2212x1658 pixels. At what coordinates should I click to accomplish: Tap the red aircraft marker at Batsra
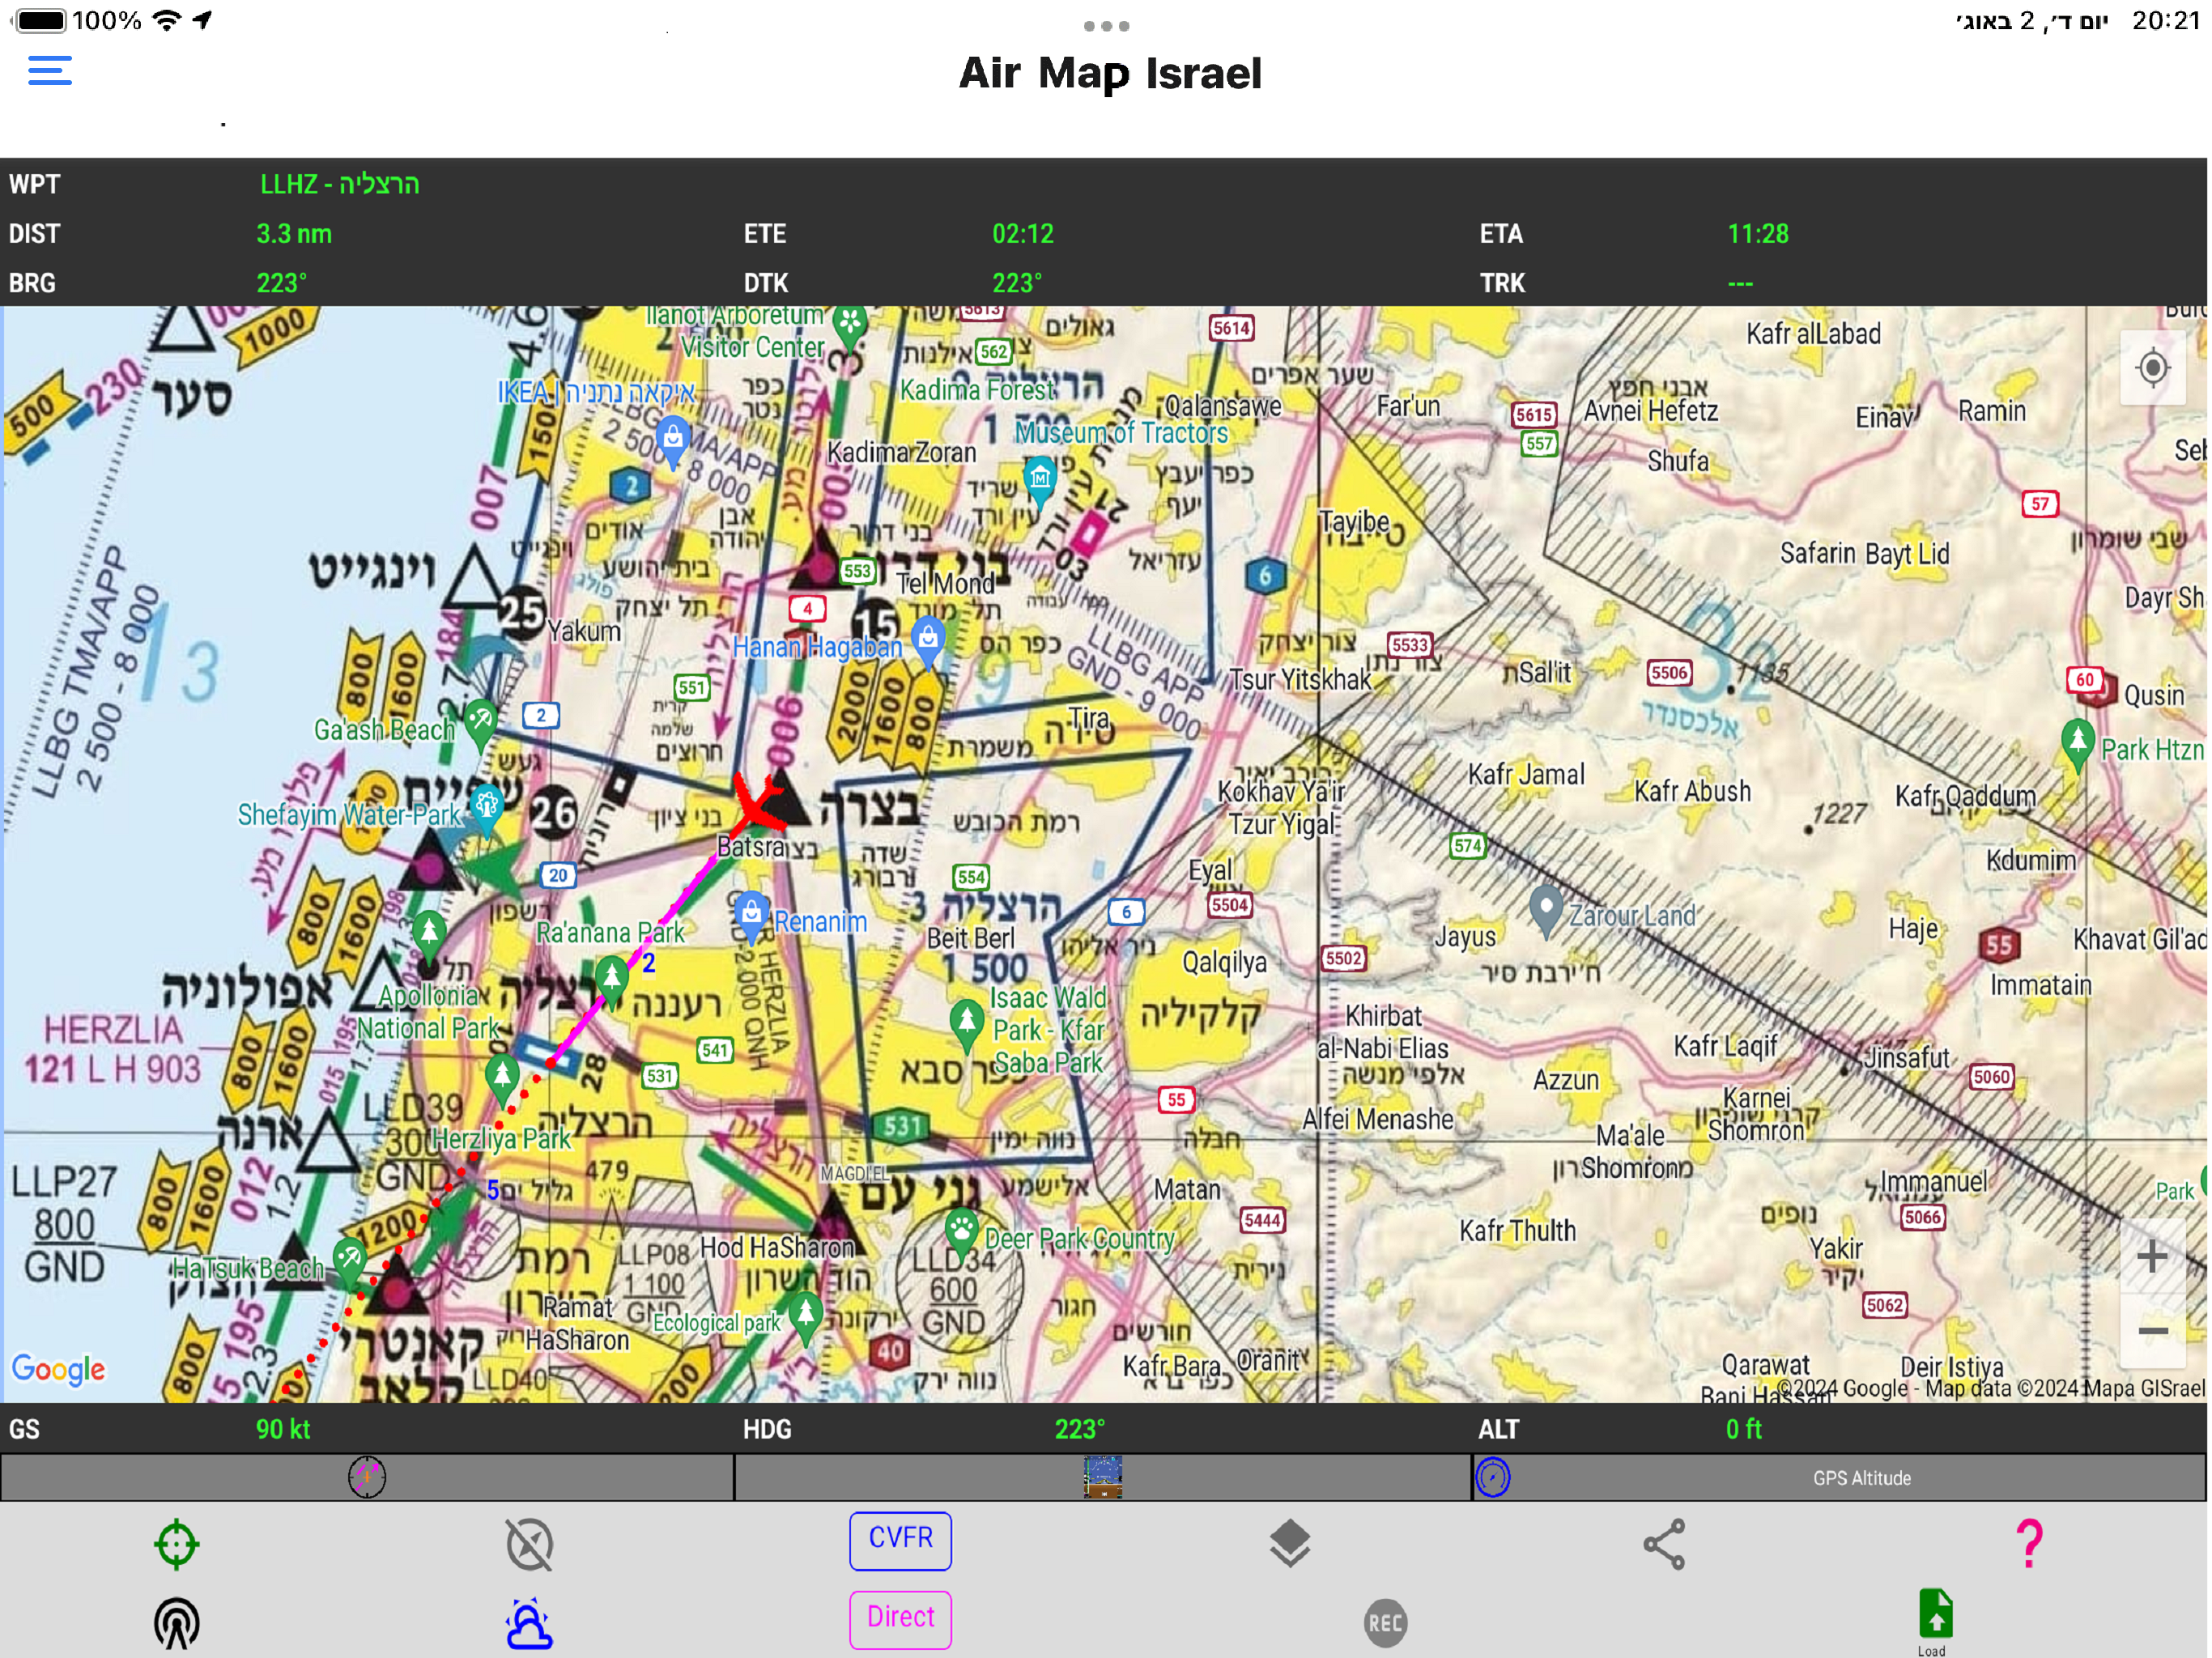tap(762, 803)
